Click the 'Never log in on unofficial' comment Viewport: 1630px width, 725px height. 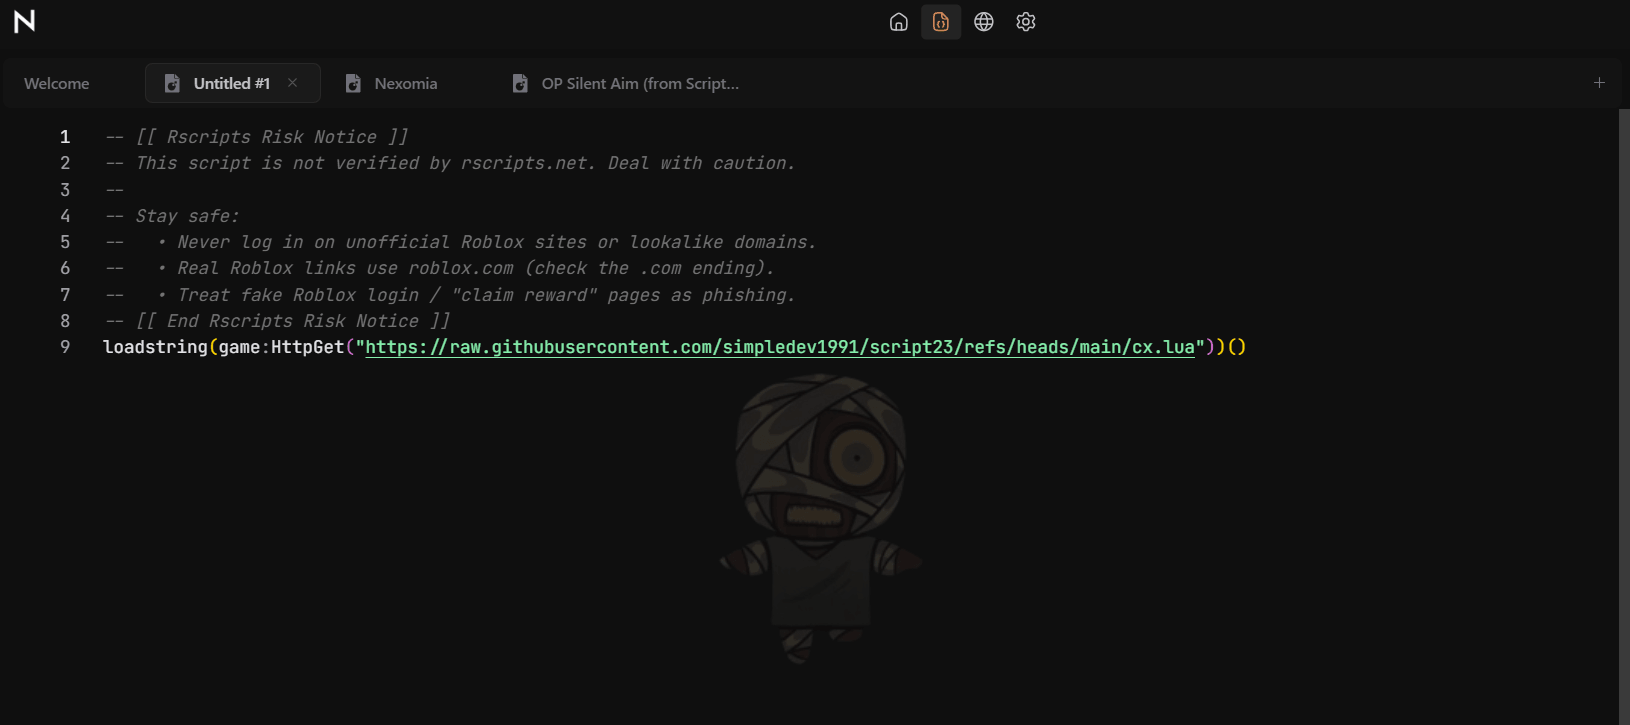(x=460, y=242)
